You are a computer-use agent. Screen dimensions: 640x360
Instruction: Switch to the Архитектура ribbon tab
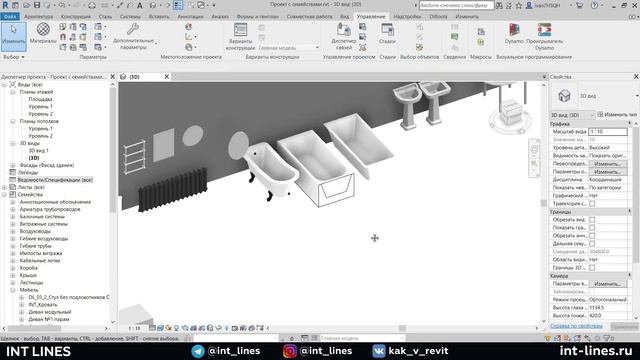[39, 17]
